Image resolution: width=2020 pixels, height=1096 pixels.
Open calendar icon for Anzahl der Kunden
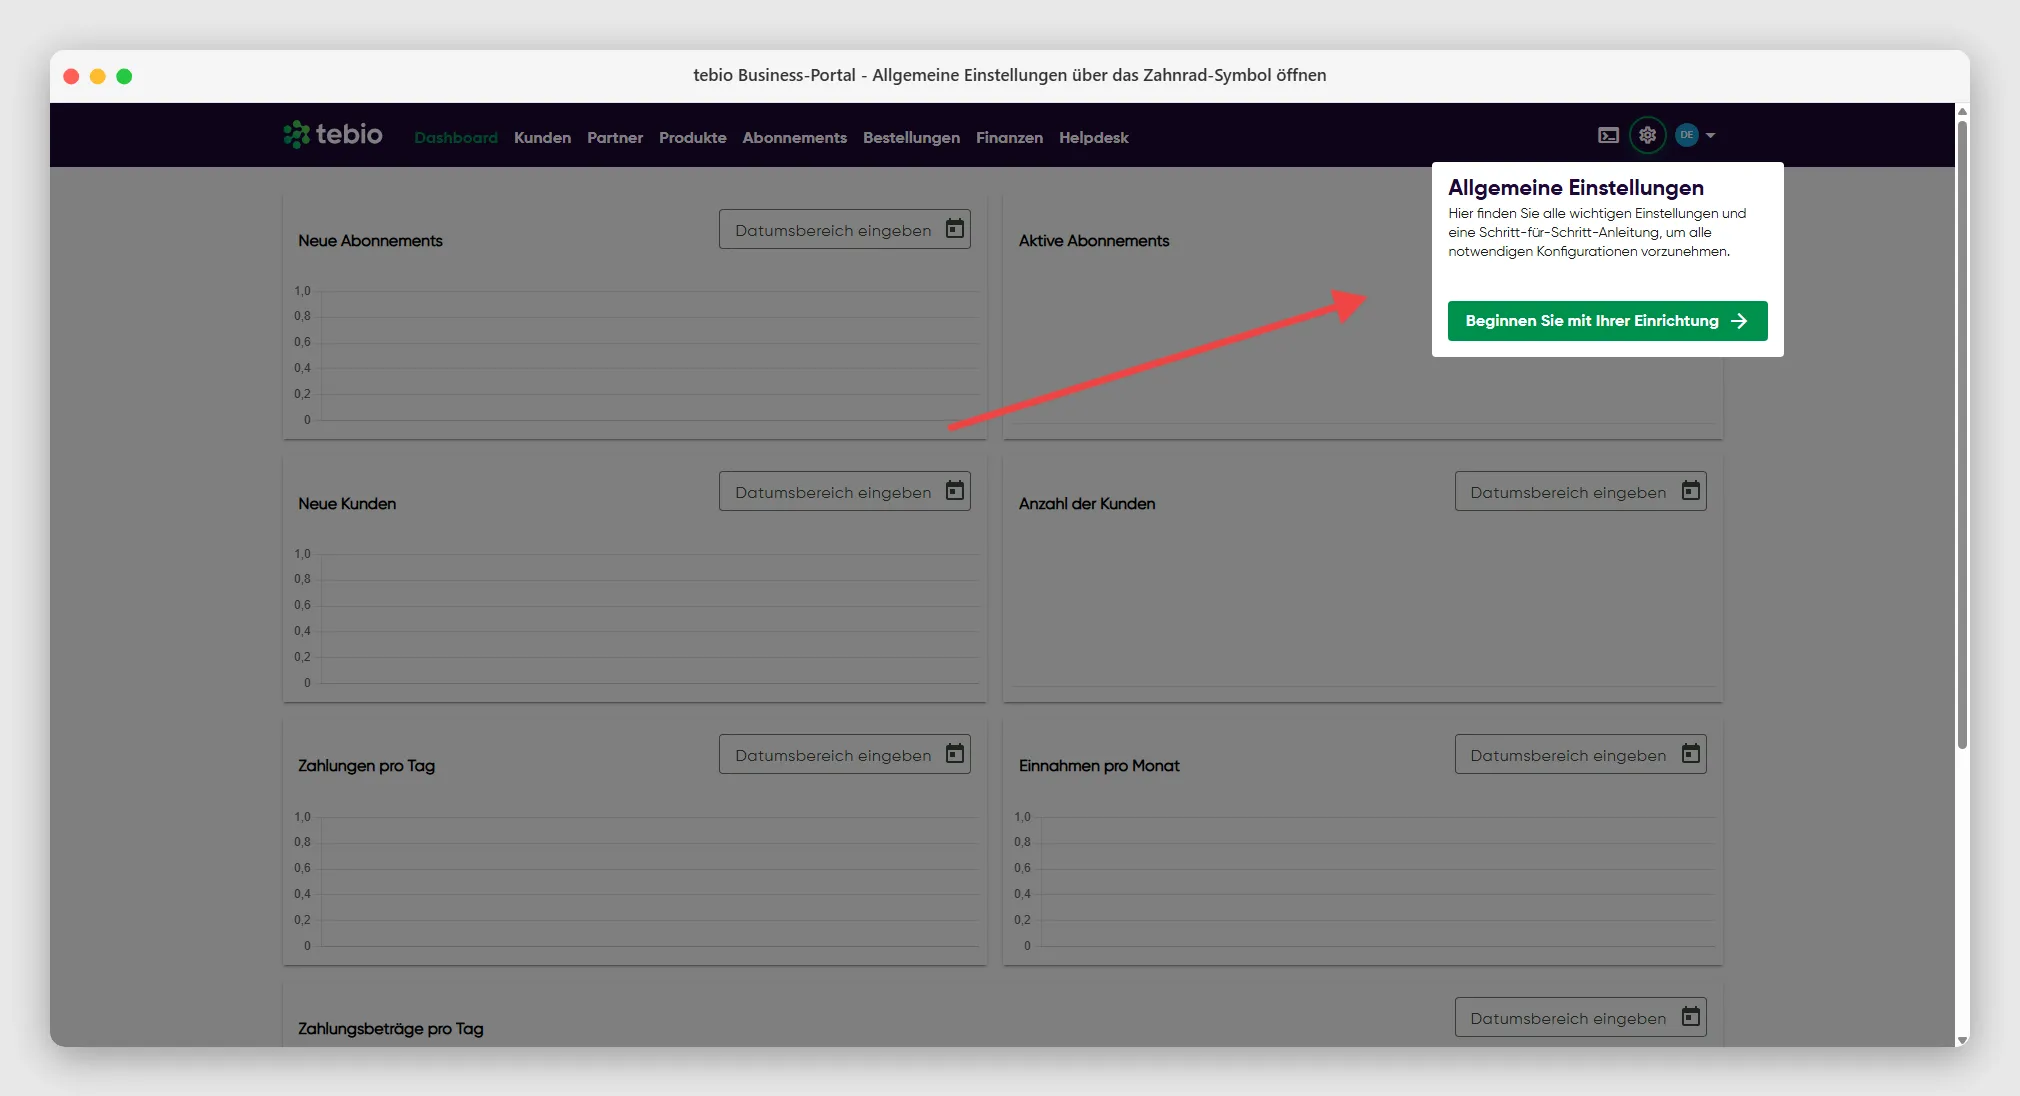point(1691,491)
